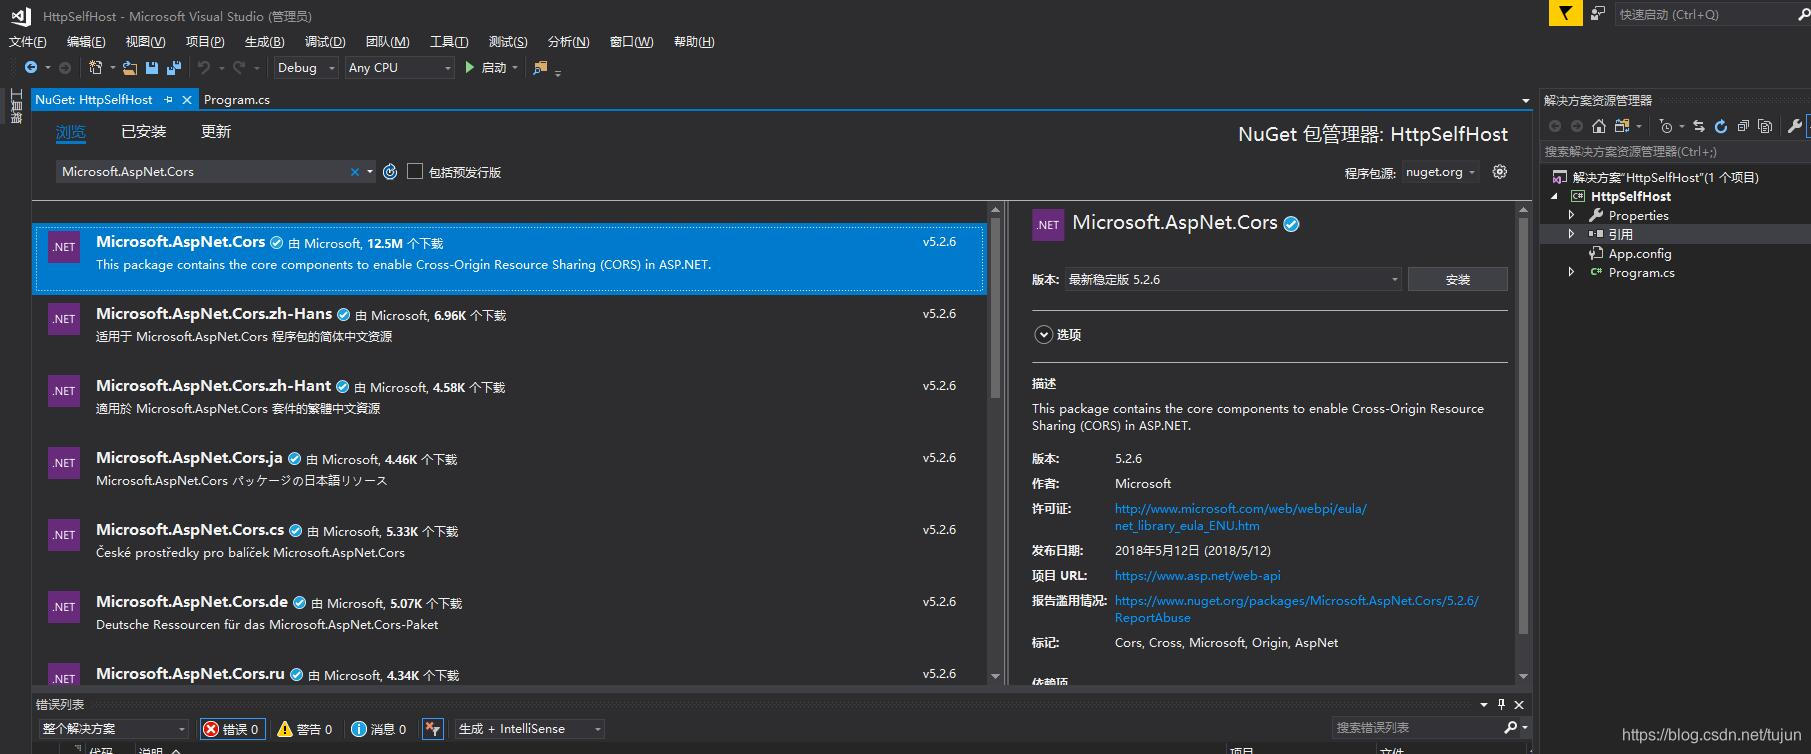The width and height of the screenshot is (1811, 754).
Task: Open Any CPU platform dropdown
Action: pyautogui.click(x=400, y=67)
